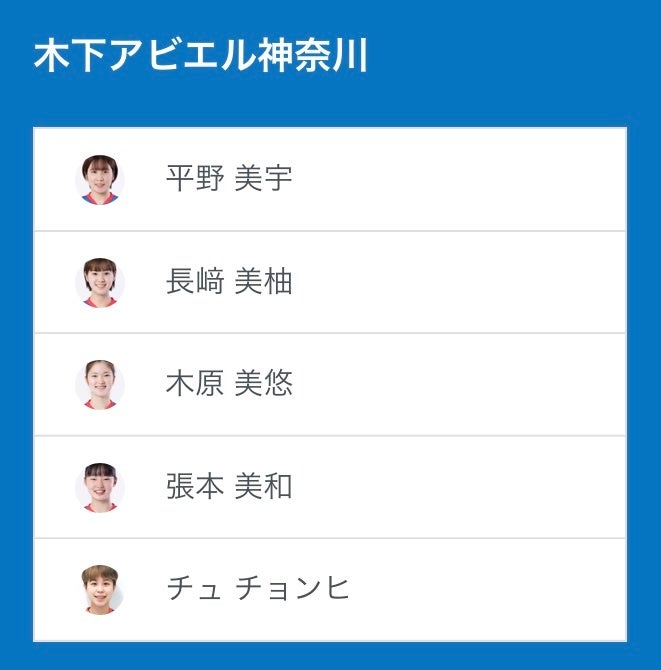Viewport: 661px width, 670px height.
Task: Click 平野 美宇's profile photo
Action: tap(100, 180)
